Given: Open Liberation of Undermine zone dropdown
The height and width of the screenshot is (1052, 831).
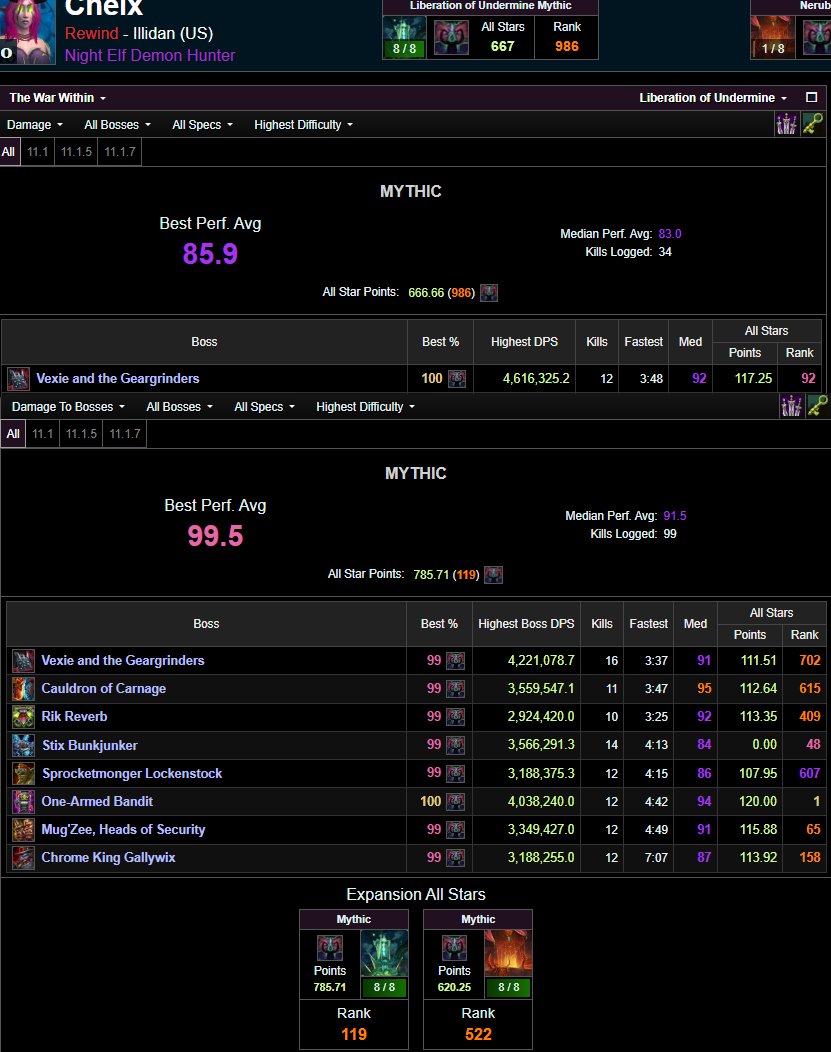Looking at the screenshot, I should (x=713, y=98).
